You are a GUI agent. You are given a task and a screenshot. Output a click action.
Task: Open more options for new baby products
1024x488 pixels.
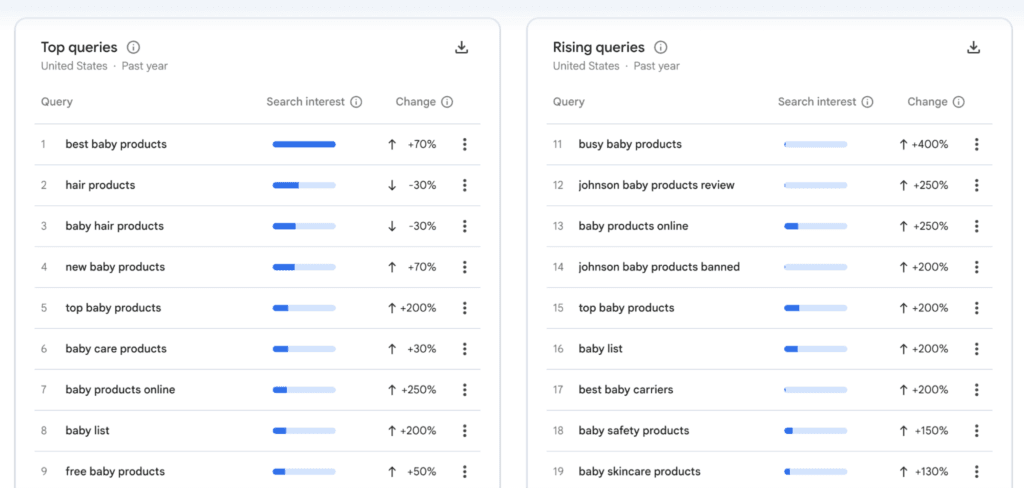pos(464,267)
